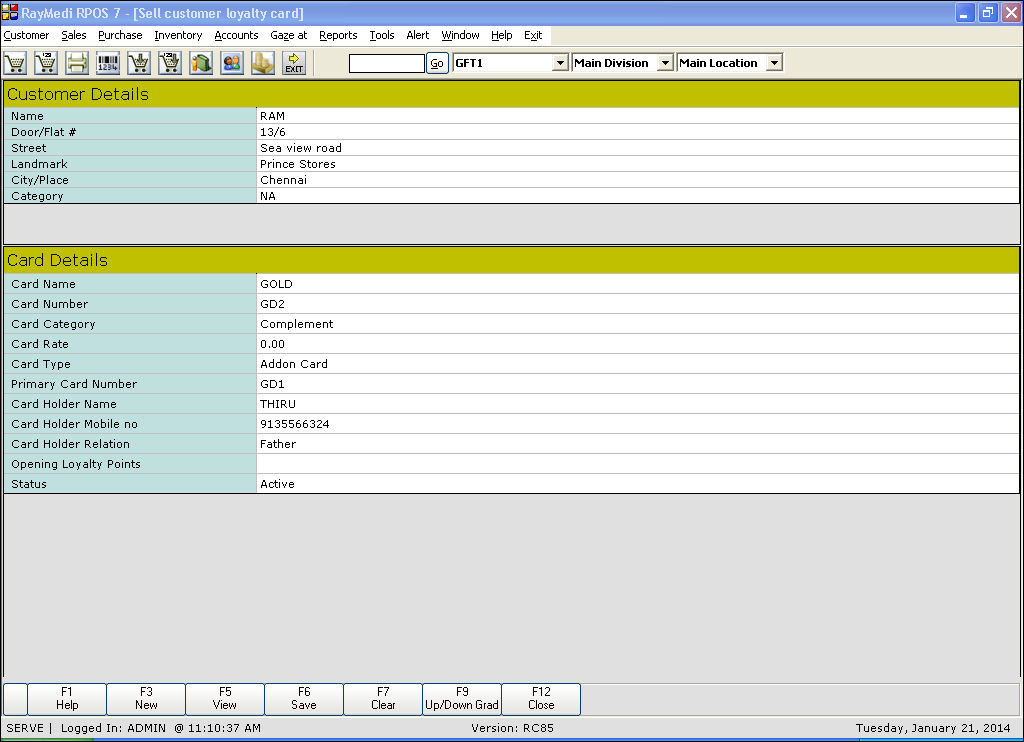1024x742 pixels.
Task: Click the printer toolbar icon
Action: click(77, 63)
